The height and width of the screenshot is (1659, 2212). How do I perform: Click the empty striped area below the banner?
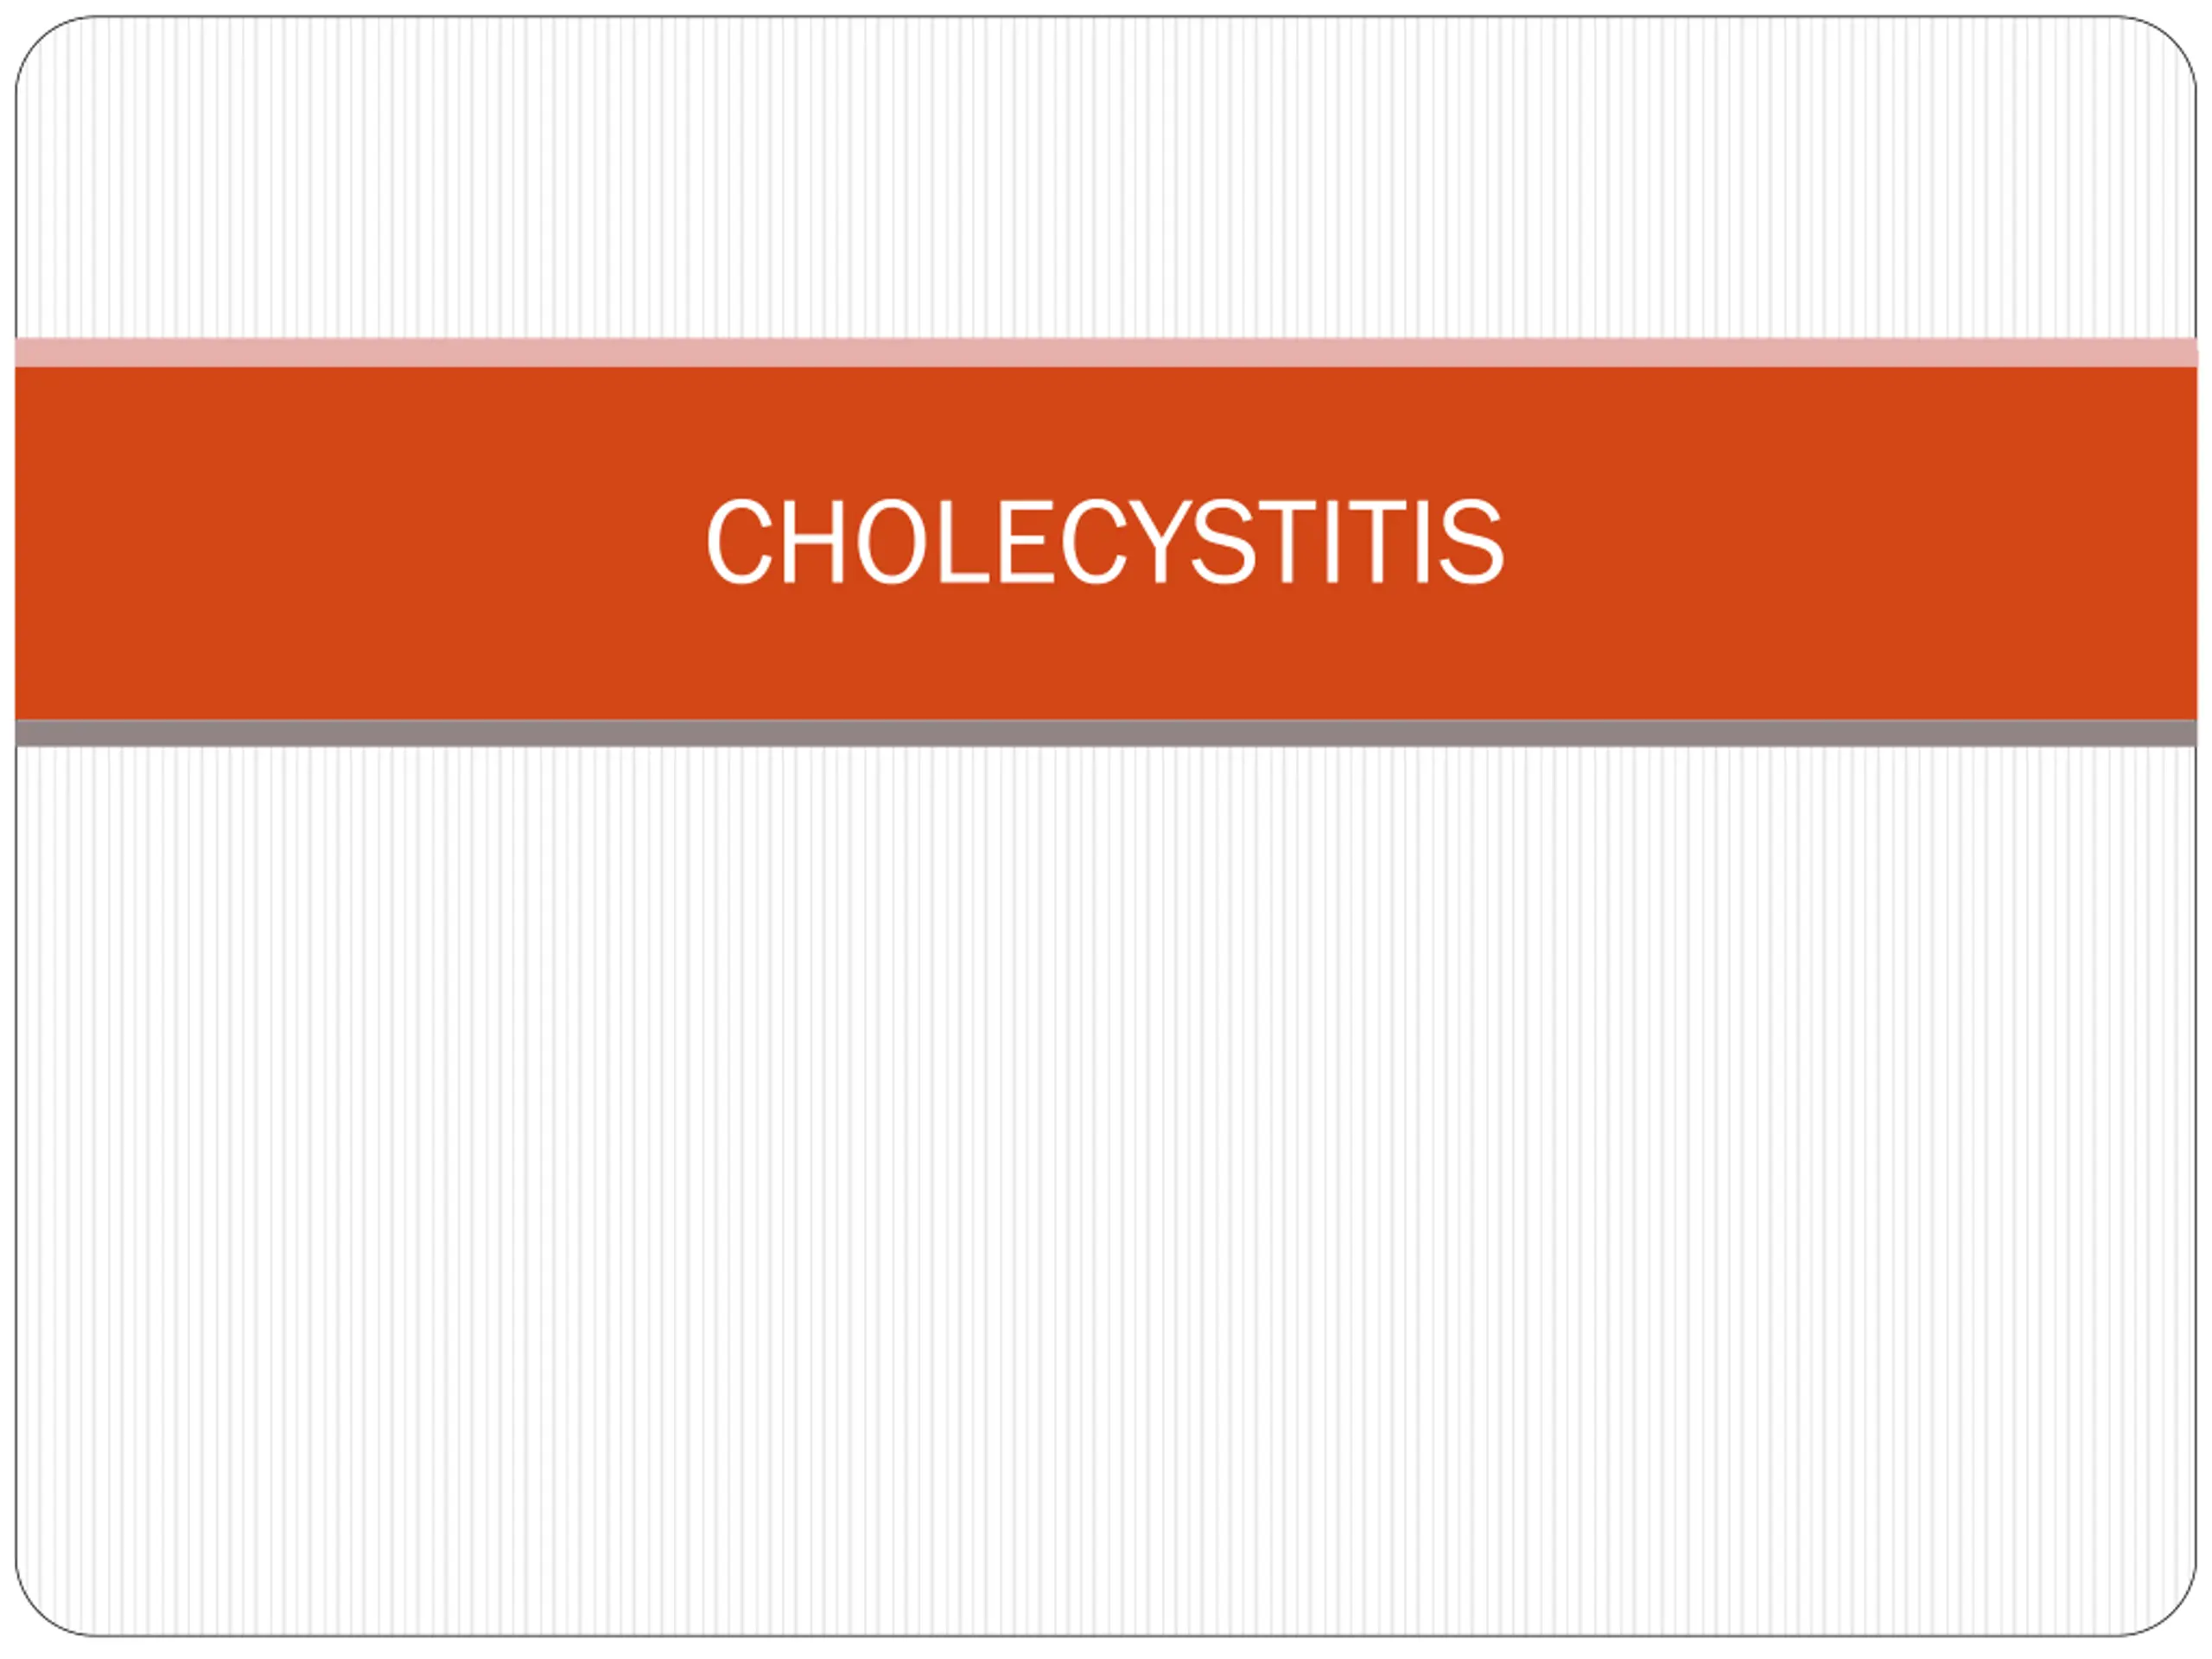point(1106,1190)
